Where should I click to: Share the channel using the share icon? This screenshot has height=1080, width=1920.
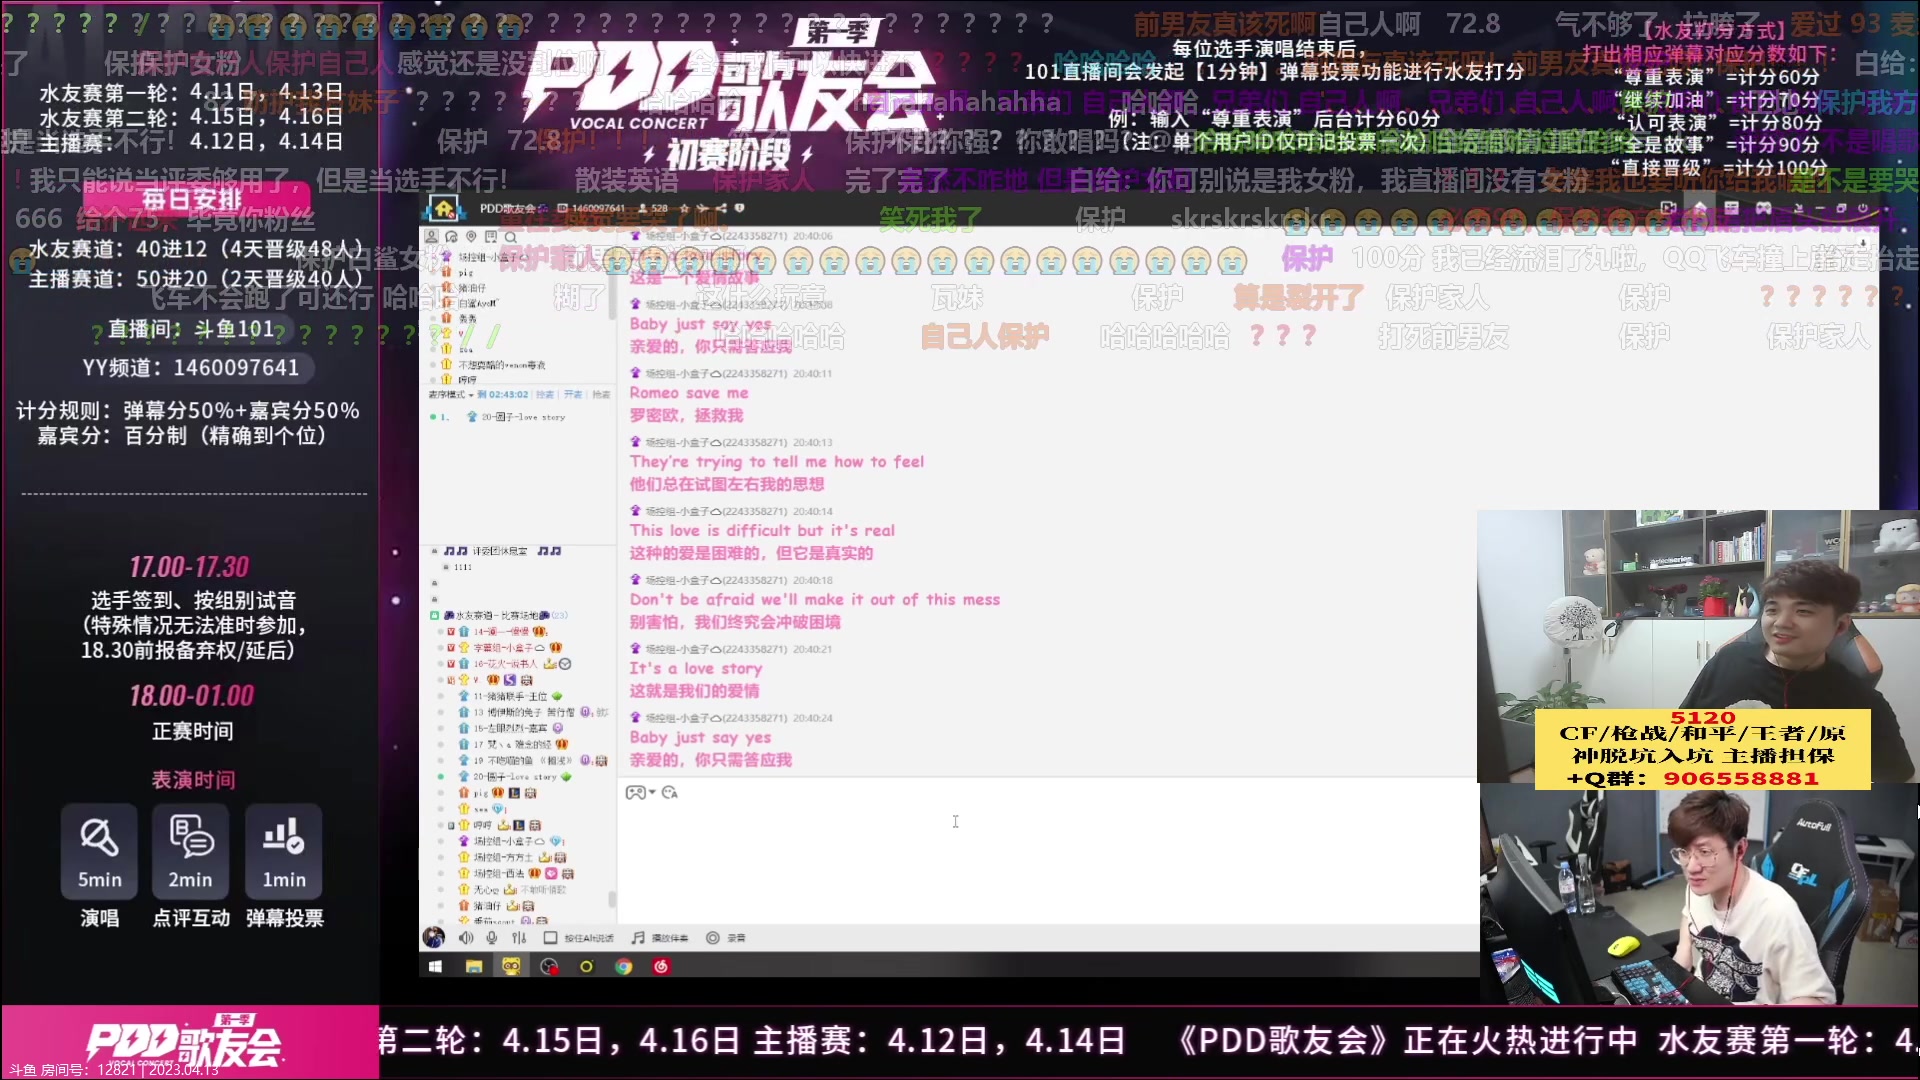(721, 208)
